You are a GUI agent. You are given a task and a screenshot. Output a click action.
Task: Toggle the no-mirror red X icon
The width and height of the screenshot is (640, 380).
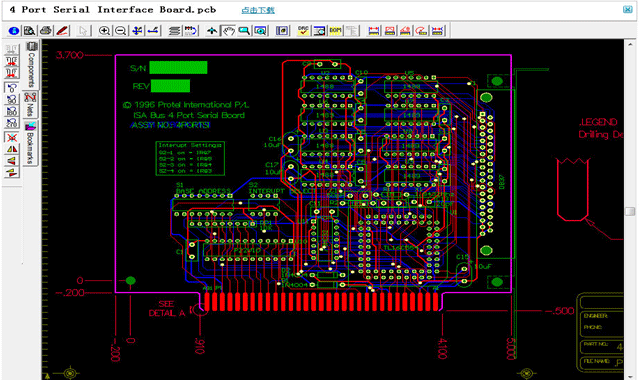11,137
